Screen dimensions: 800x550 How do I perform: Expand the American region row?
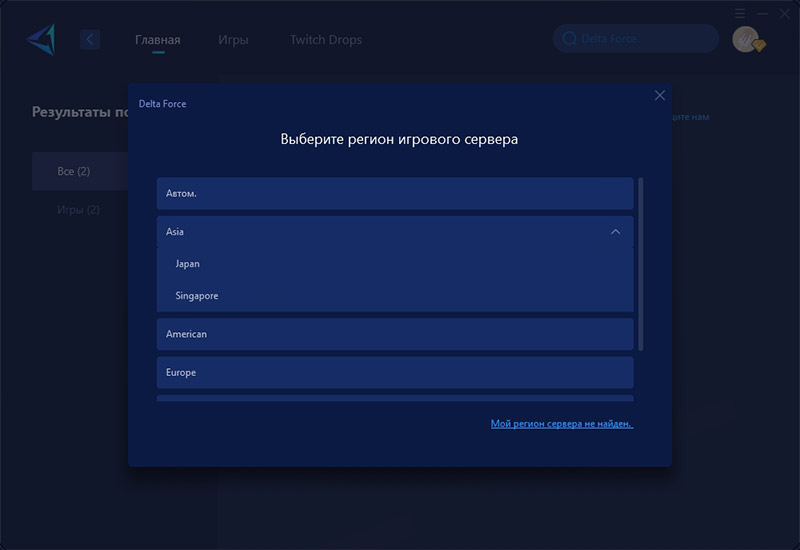pos(395,334)
